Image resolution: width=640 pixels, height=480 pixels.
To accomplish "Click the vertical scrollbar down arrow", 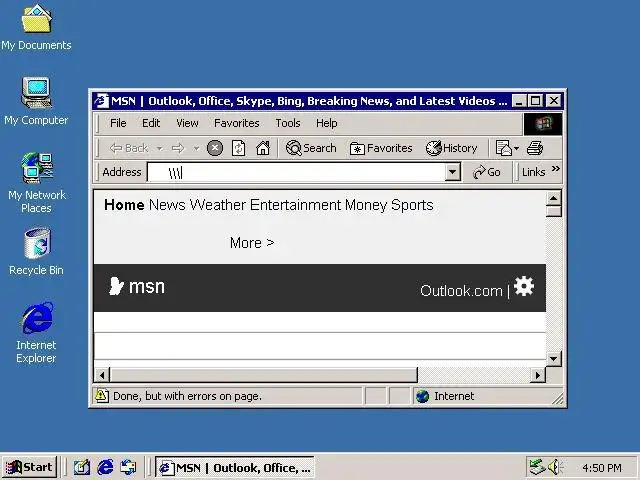I will [553, 359].
